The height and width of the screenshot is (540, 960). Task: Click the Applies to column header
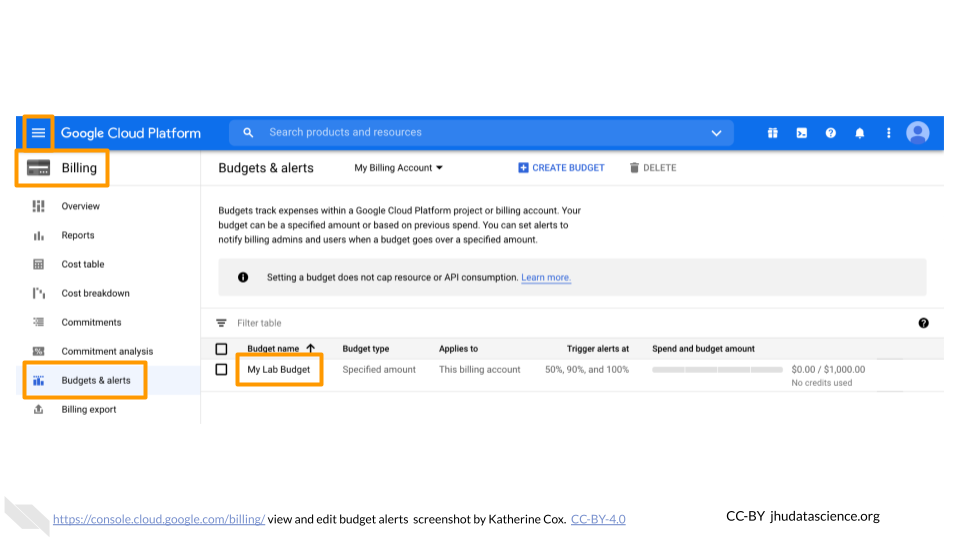point(458,349)
